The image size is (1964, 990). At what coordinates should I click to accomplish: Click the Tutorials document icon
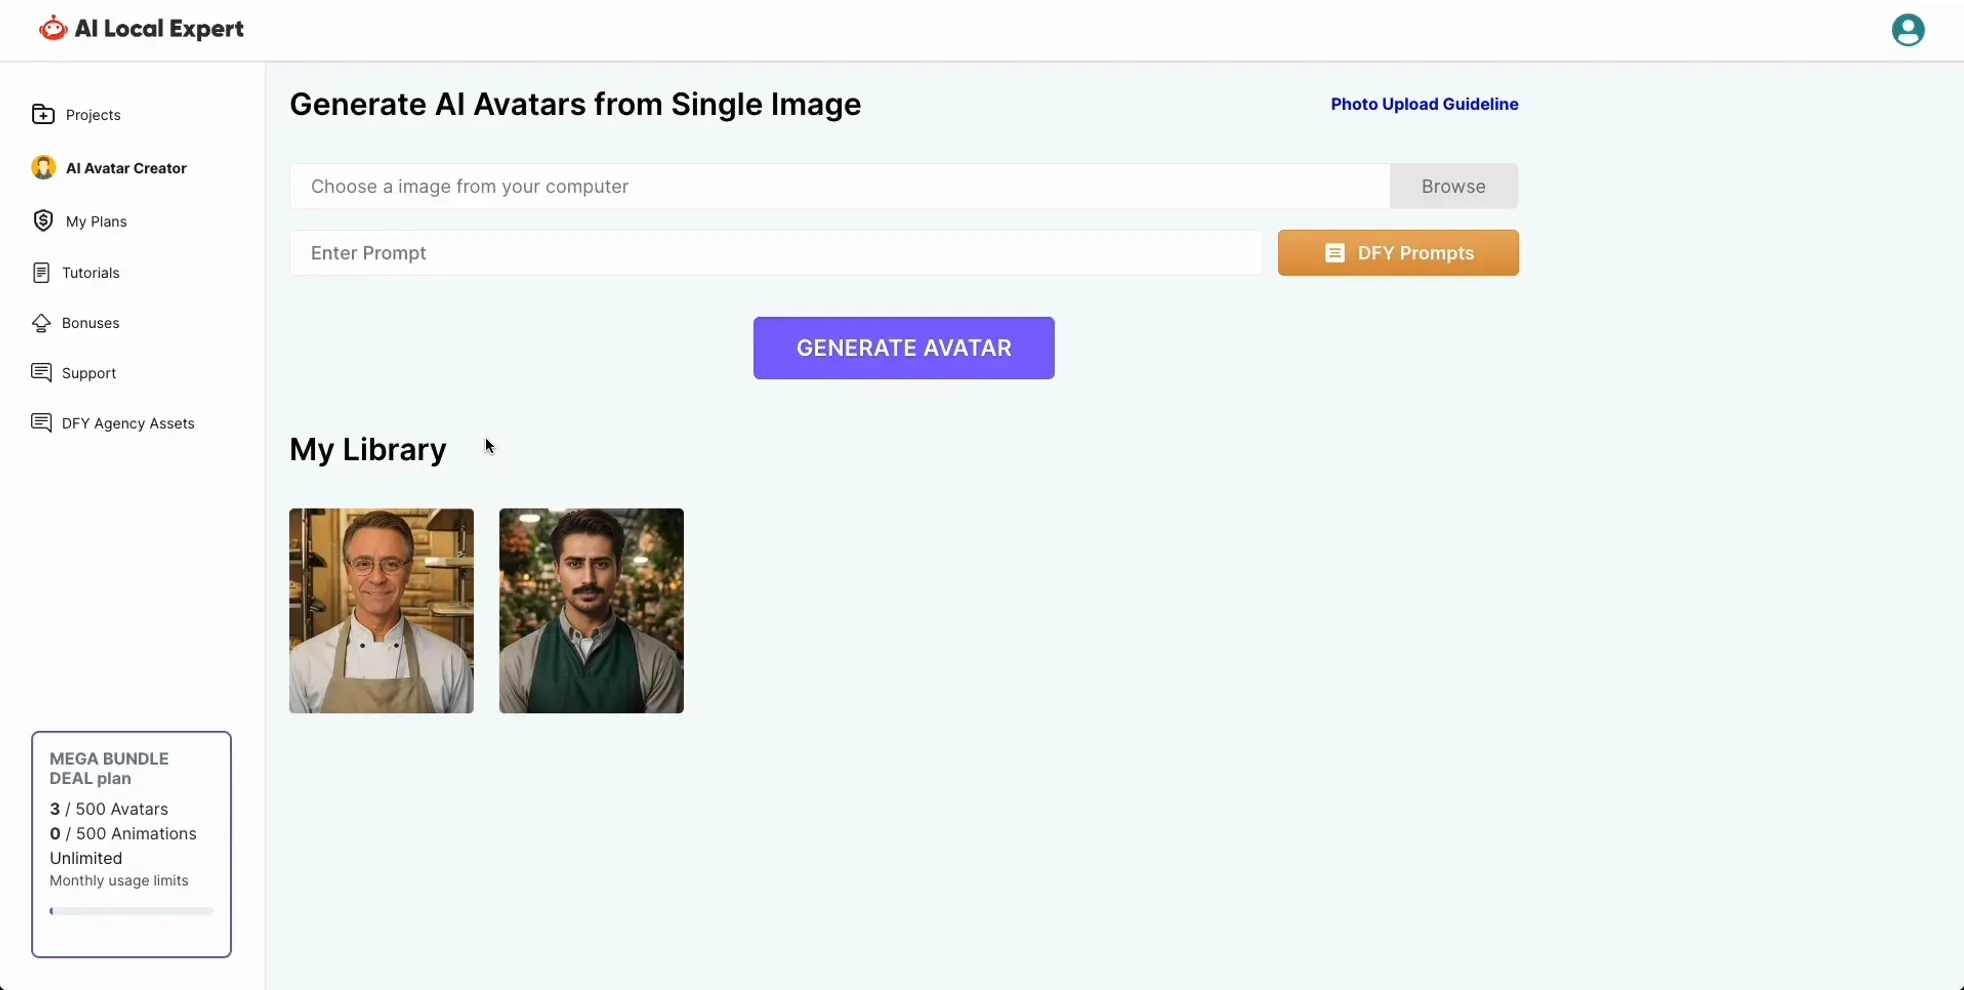[x=41, y=272]
